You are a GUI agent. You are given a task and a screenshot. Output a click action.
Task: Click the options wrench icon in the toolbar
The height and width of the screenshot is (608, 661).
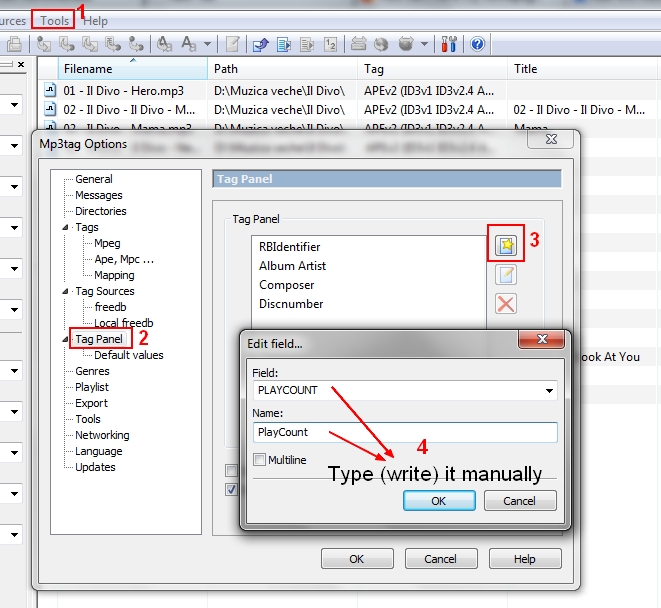pyautogui.click(x=449, y=44)
